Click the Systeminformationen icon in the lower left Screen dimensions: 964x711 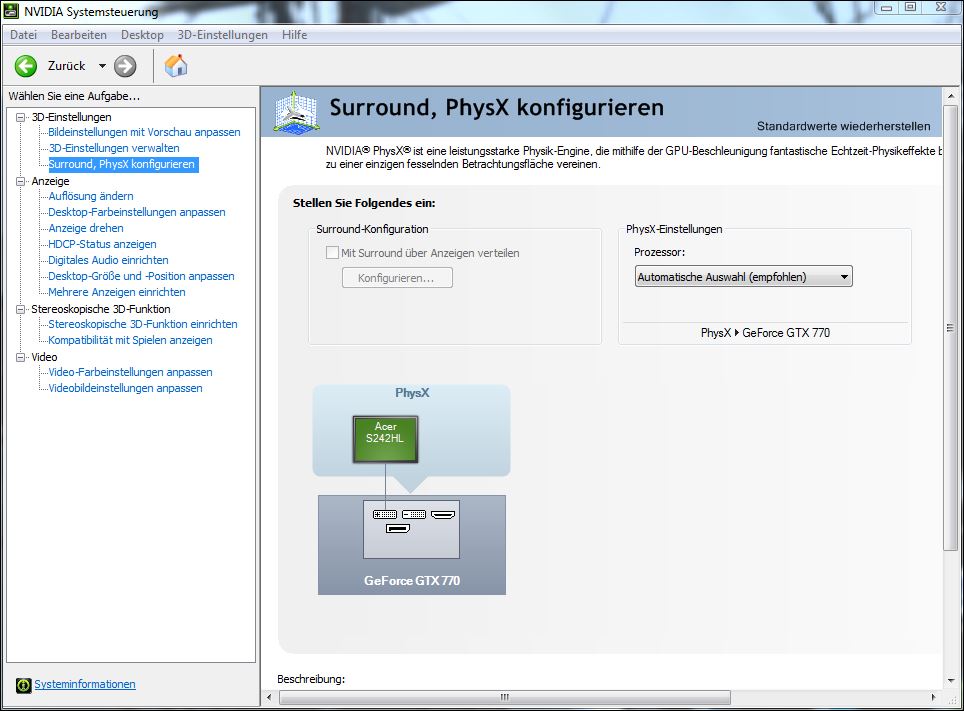[x=23, y=685]
